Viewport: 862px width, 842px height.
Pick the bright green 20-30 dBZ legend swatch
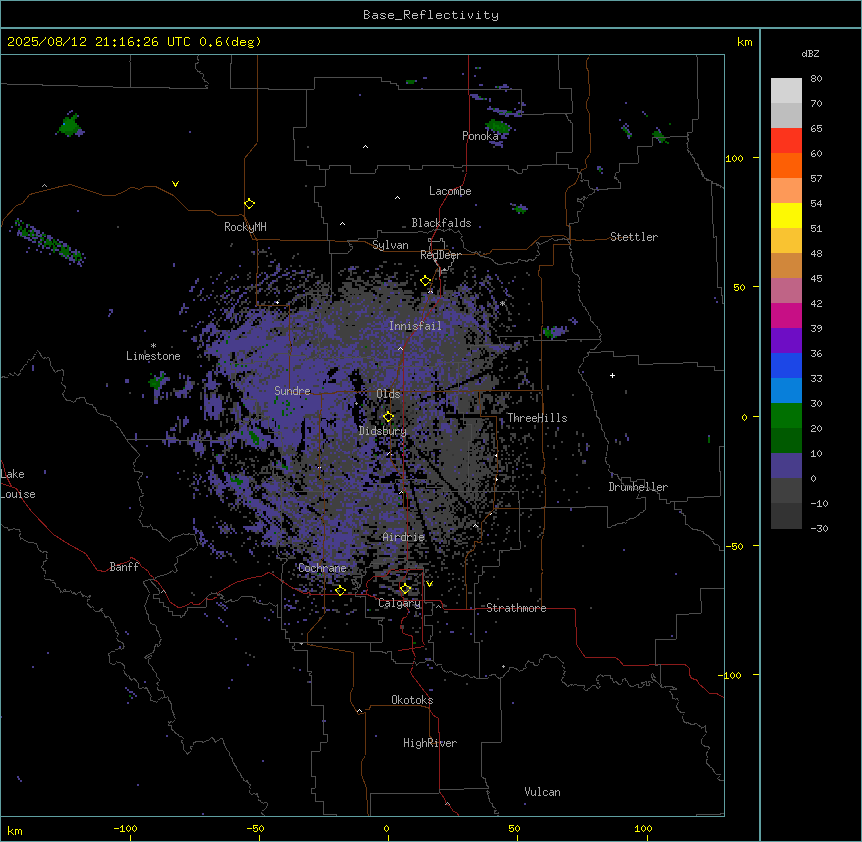tap(786, 416)
